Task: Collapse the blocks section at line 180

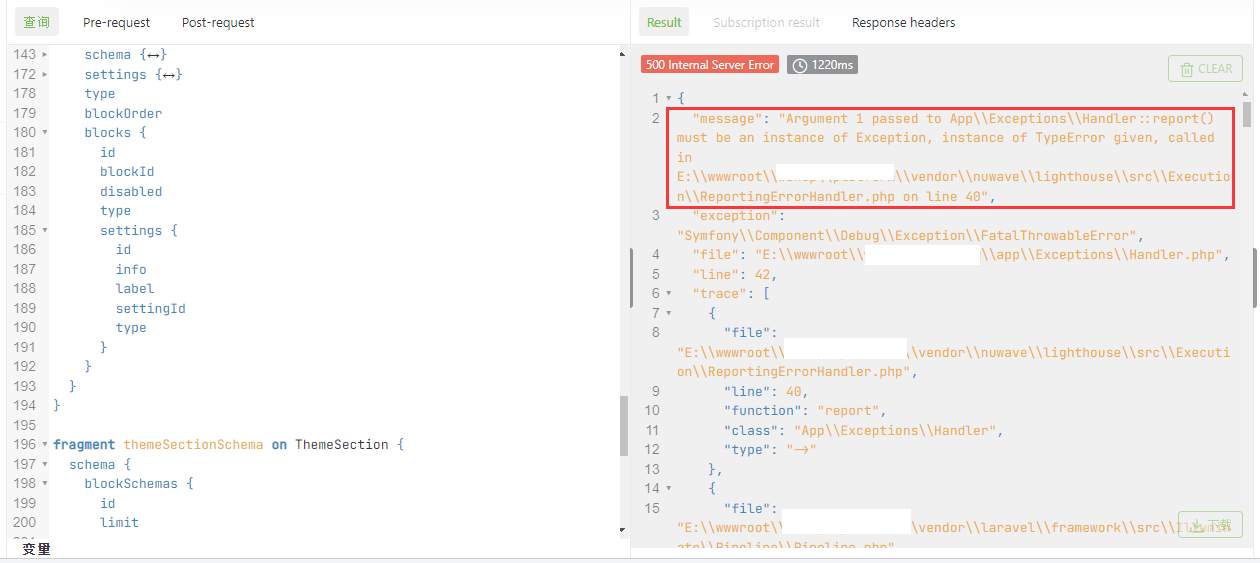Action: (x=44, y=133)
